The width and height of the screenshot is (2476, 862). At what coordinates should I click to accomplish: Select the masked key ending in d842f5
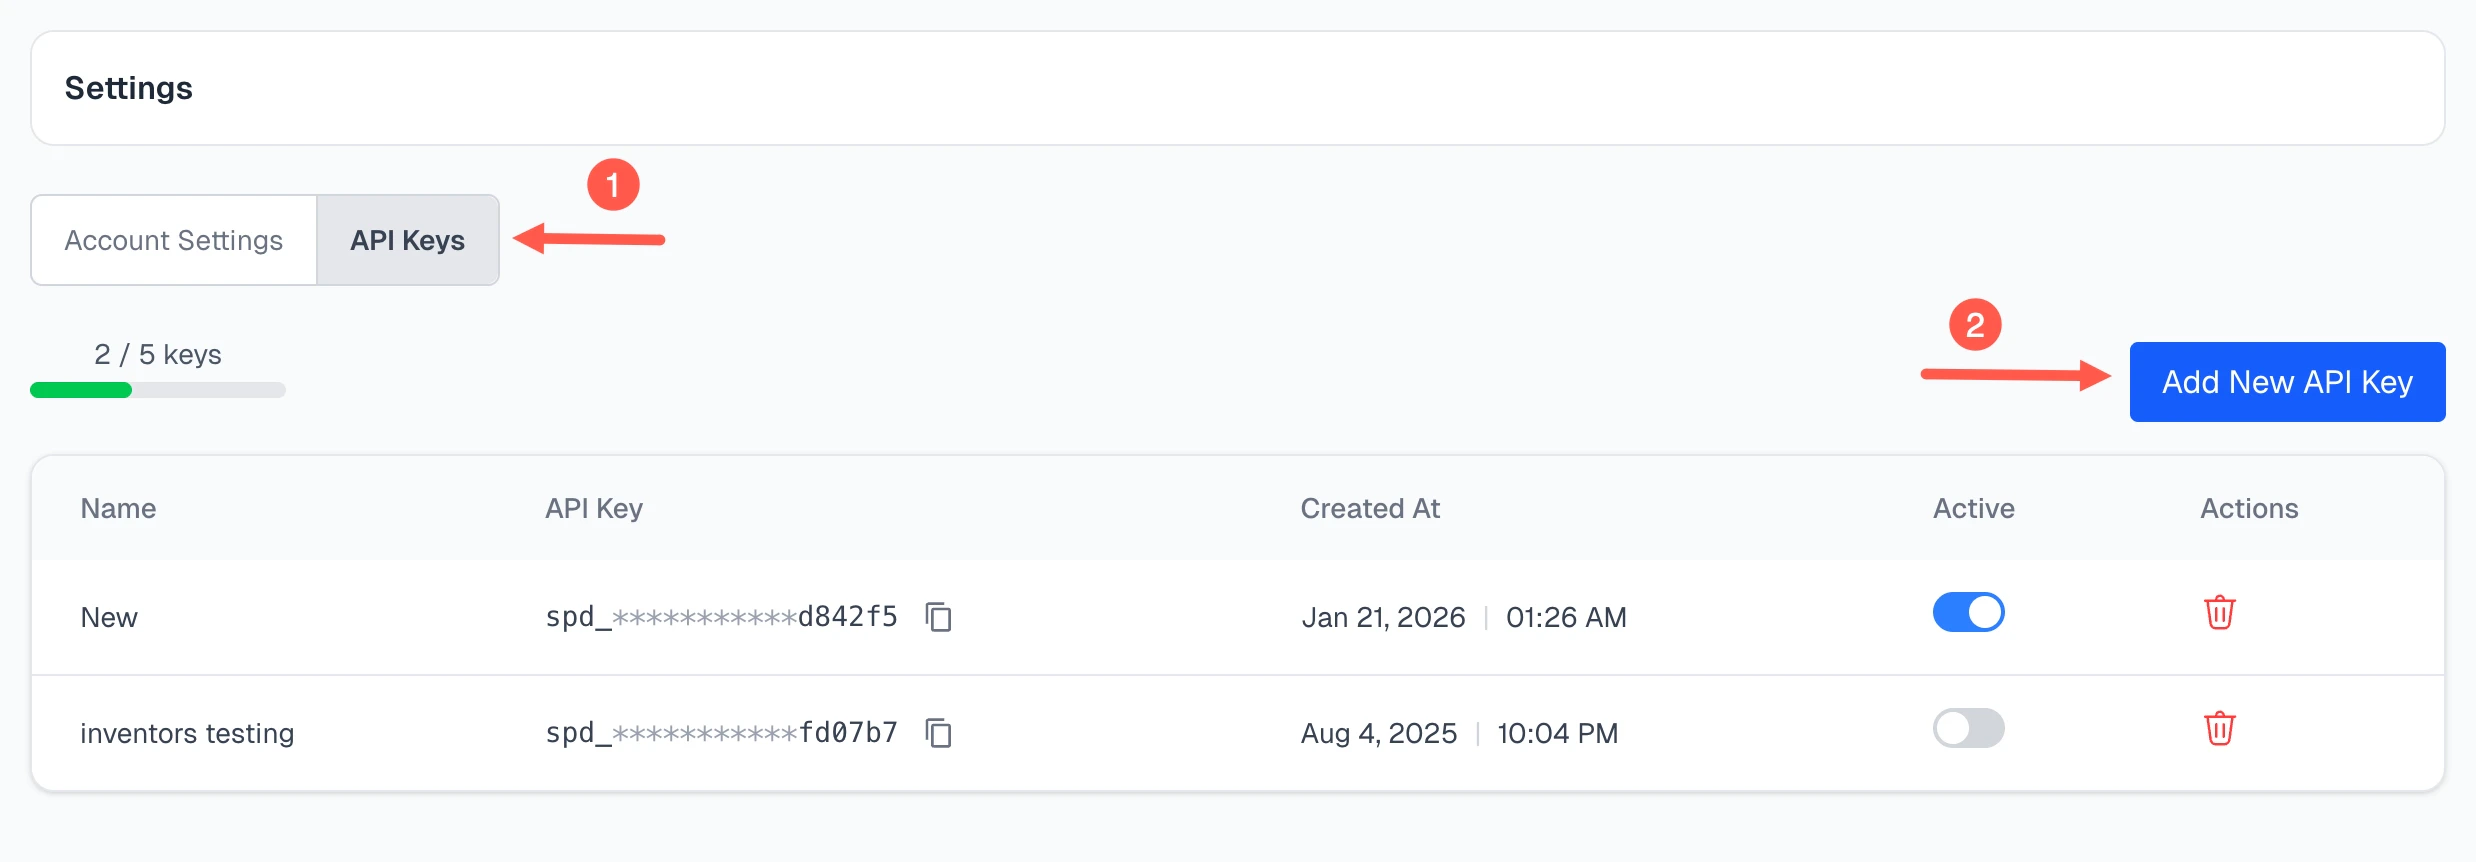720,617
